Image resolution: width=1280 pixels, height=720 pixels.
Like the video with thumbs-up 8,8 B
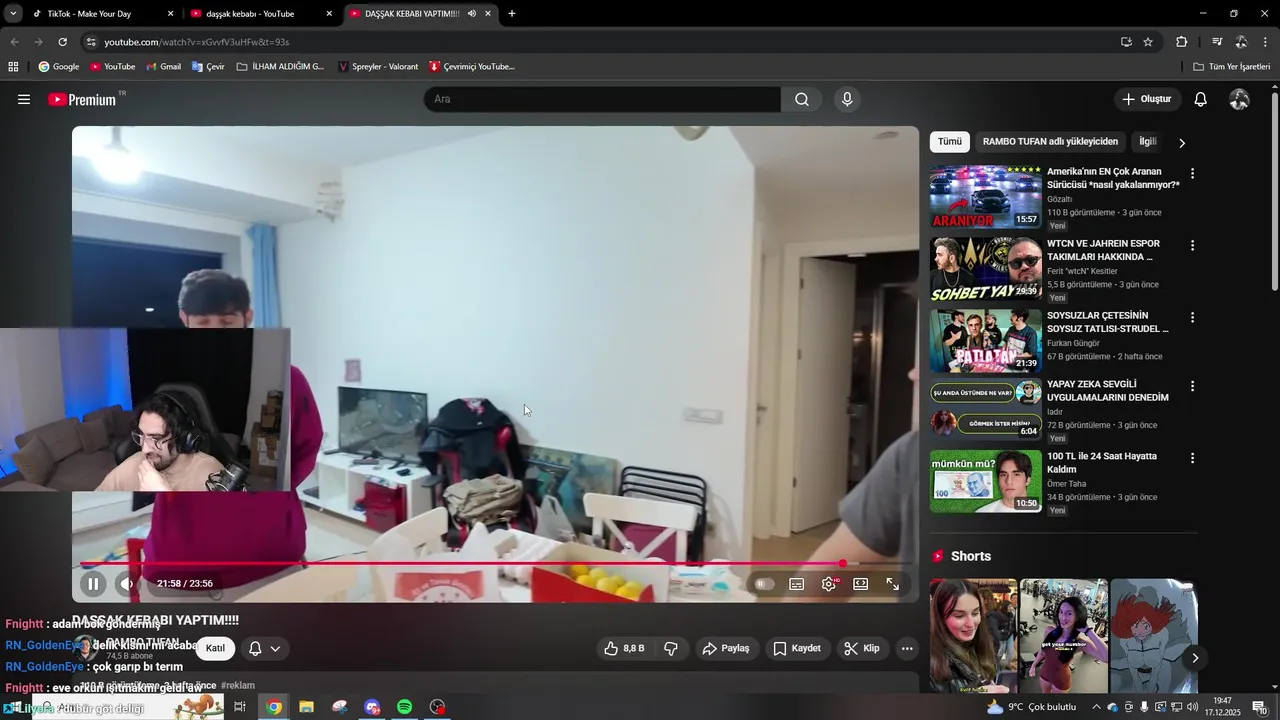click(x=624, y=648)
